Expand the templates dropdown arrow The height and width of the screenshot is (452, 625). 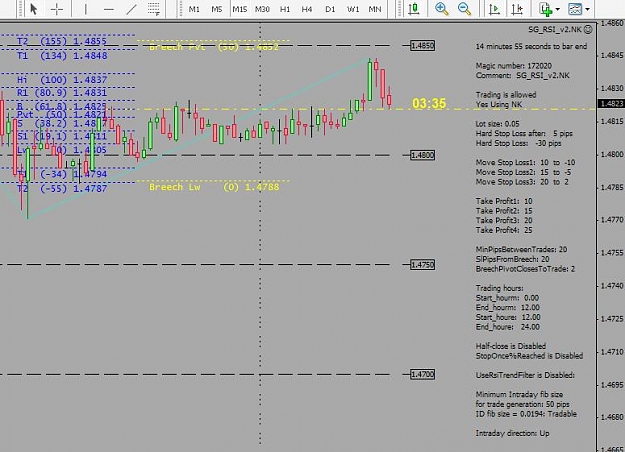(x=587, y=9)
